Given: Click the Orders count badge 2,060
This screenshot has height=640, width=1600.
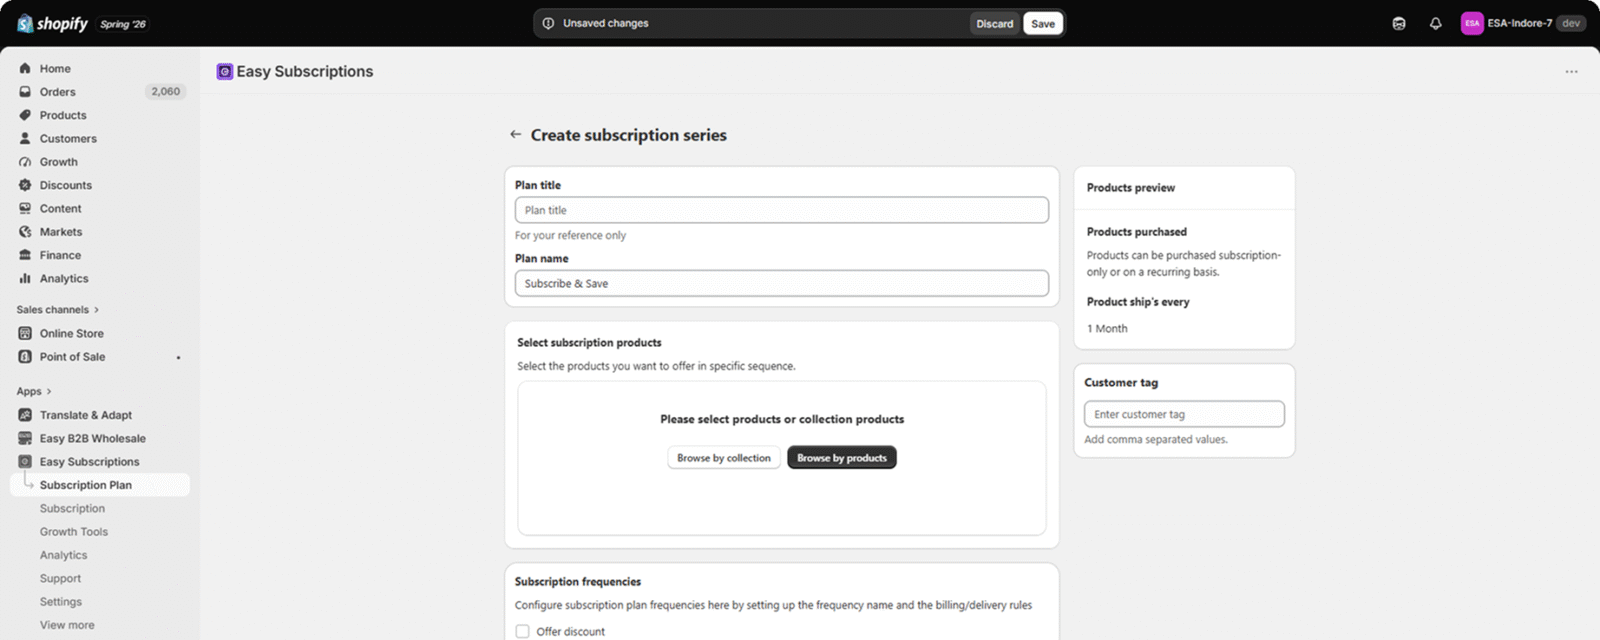Looking at the screenshot, I should coord(166,91).
